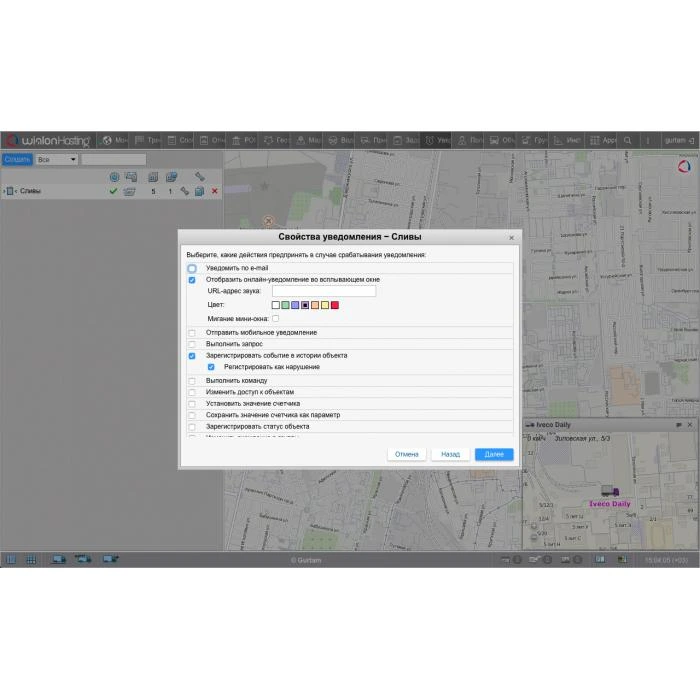Click the wrench icon in Сливы row
700x700 pixels.
coord(184,191)
